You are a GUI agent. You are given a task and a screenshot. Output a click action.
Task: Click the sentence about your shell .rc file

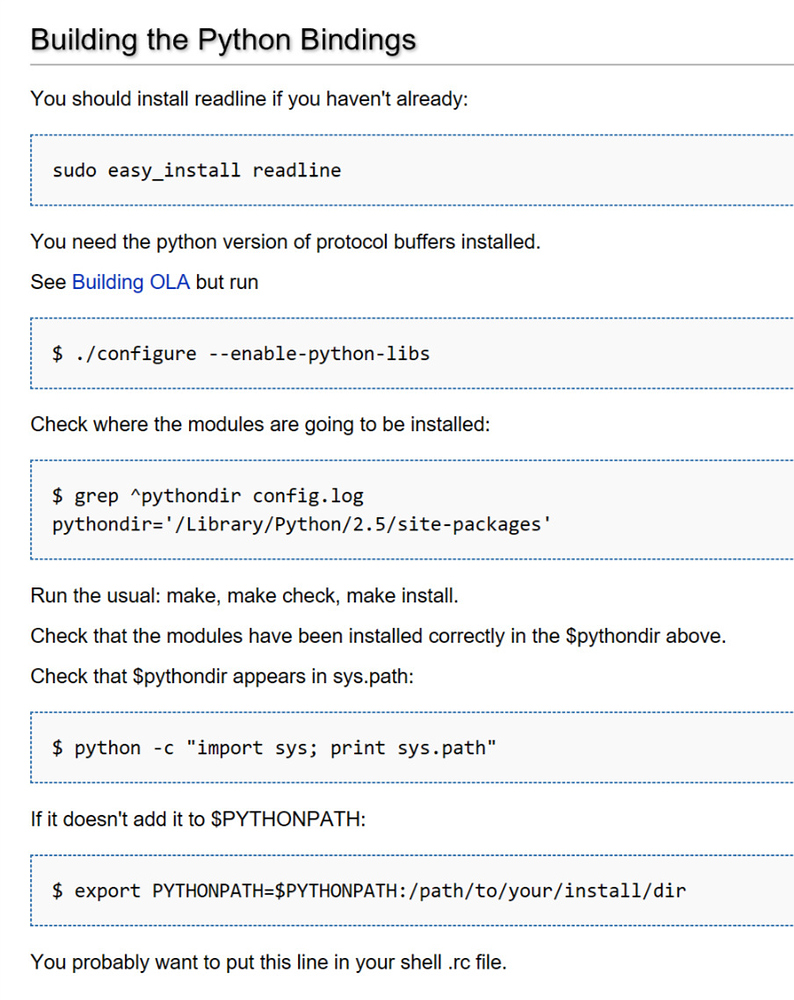tap(269, 962)
